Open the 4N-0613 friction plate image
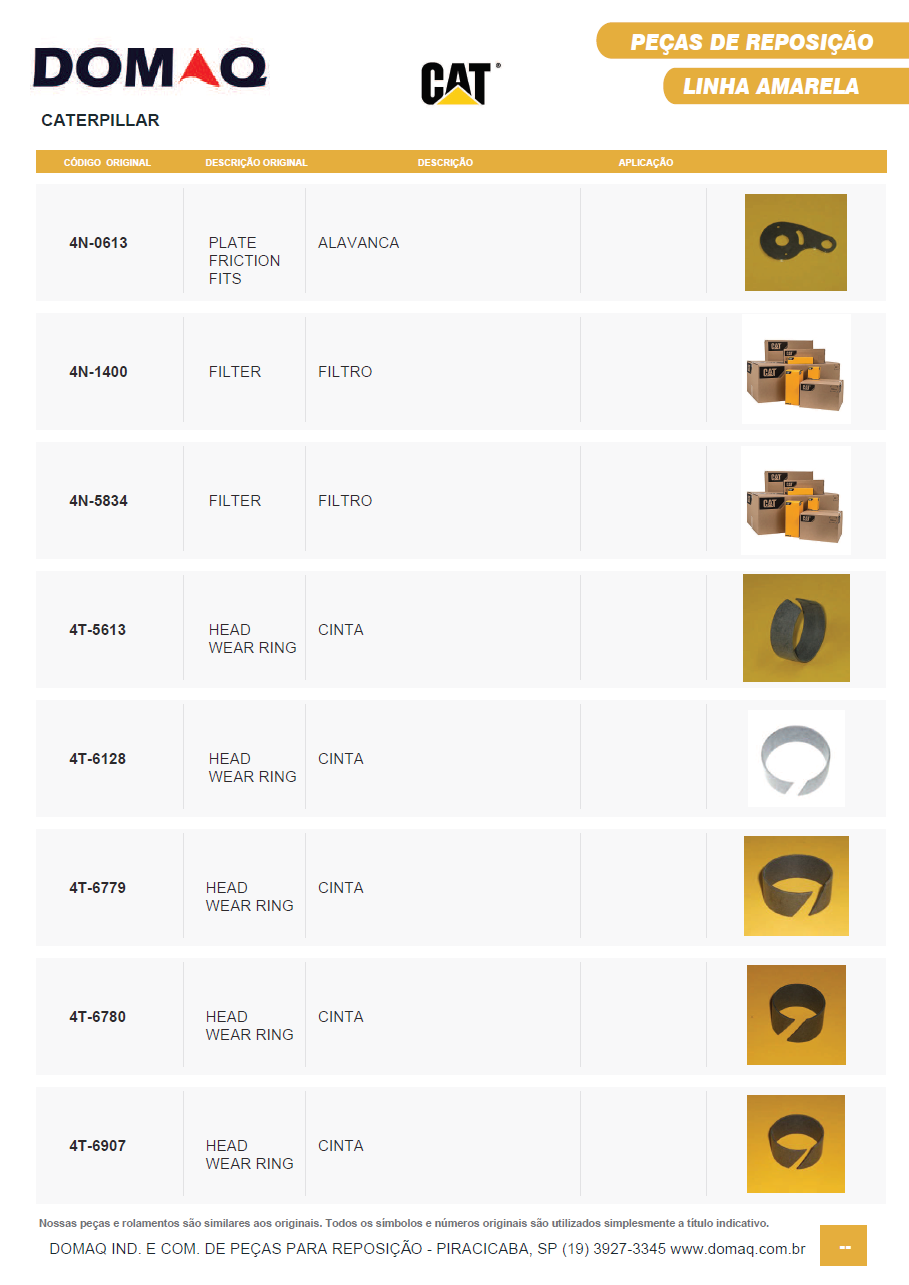The width and height of the screenshot is (909, 1285). 795,243
